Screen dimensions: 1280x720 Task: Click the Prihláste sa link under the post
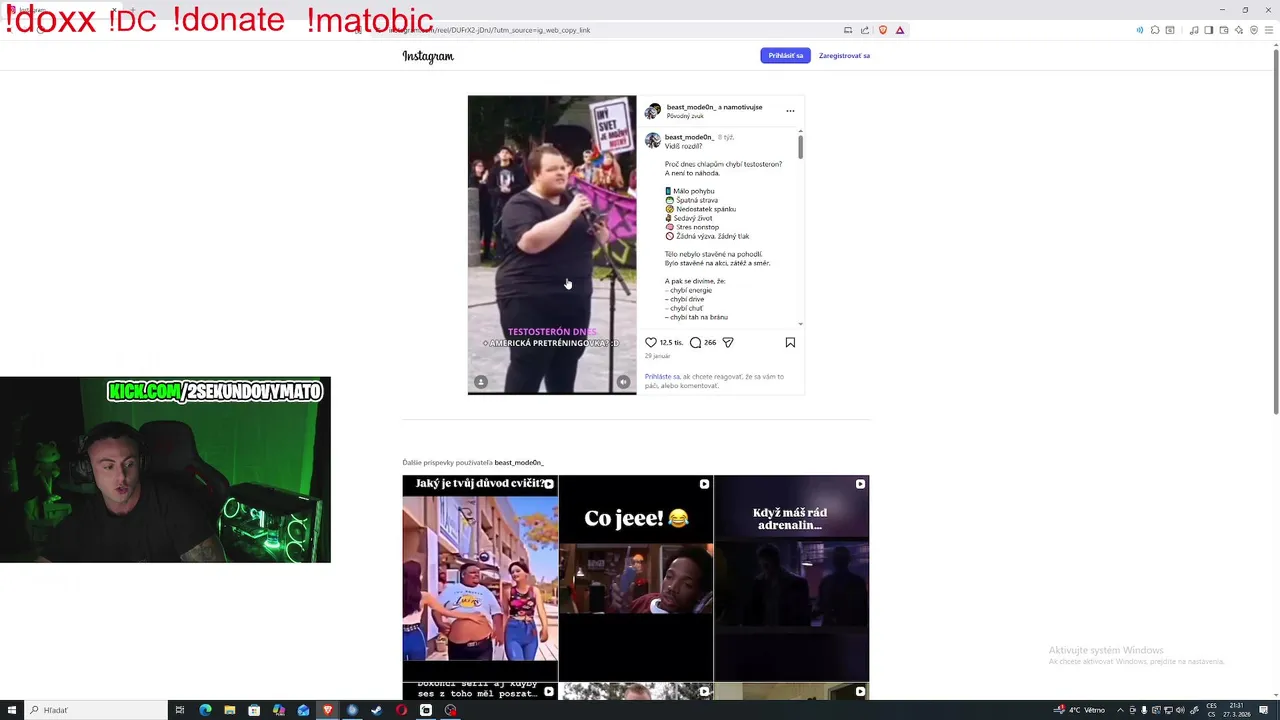(662, 377)
